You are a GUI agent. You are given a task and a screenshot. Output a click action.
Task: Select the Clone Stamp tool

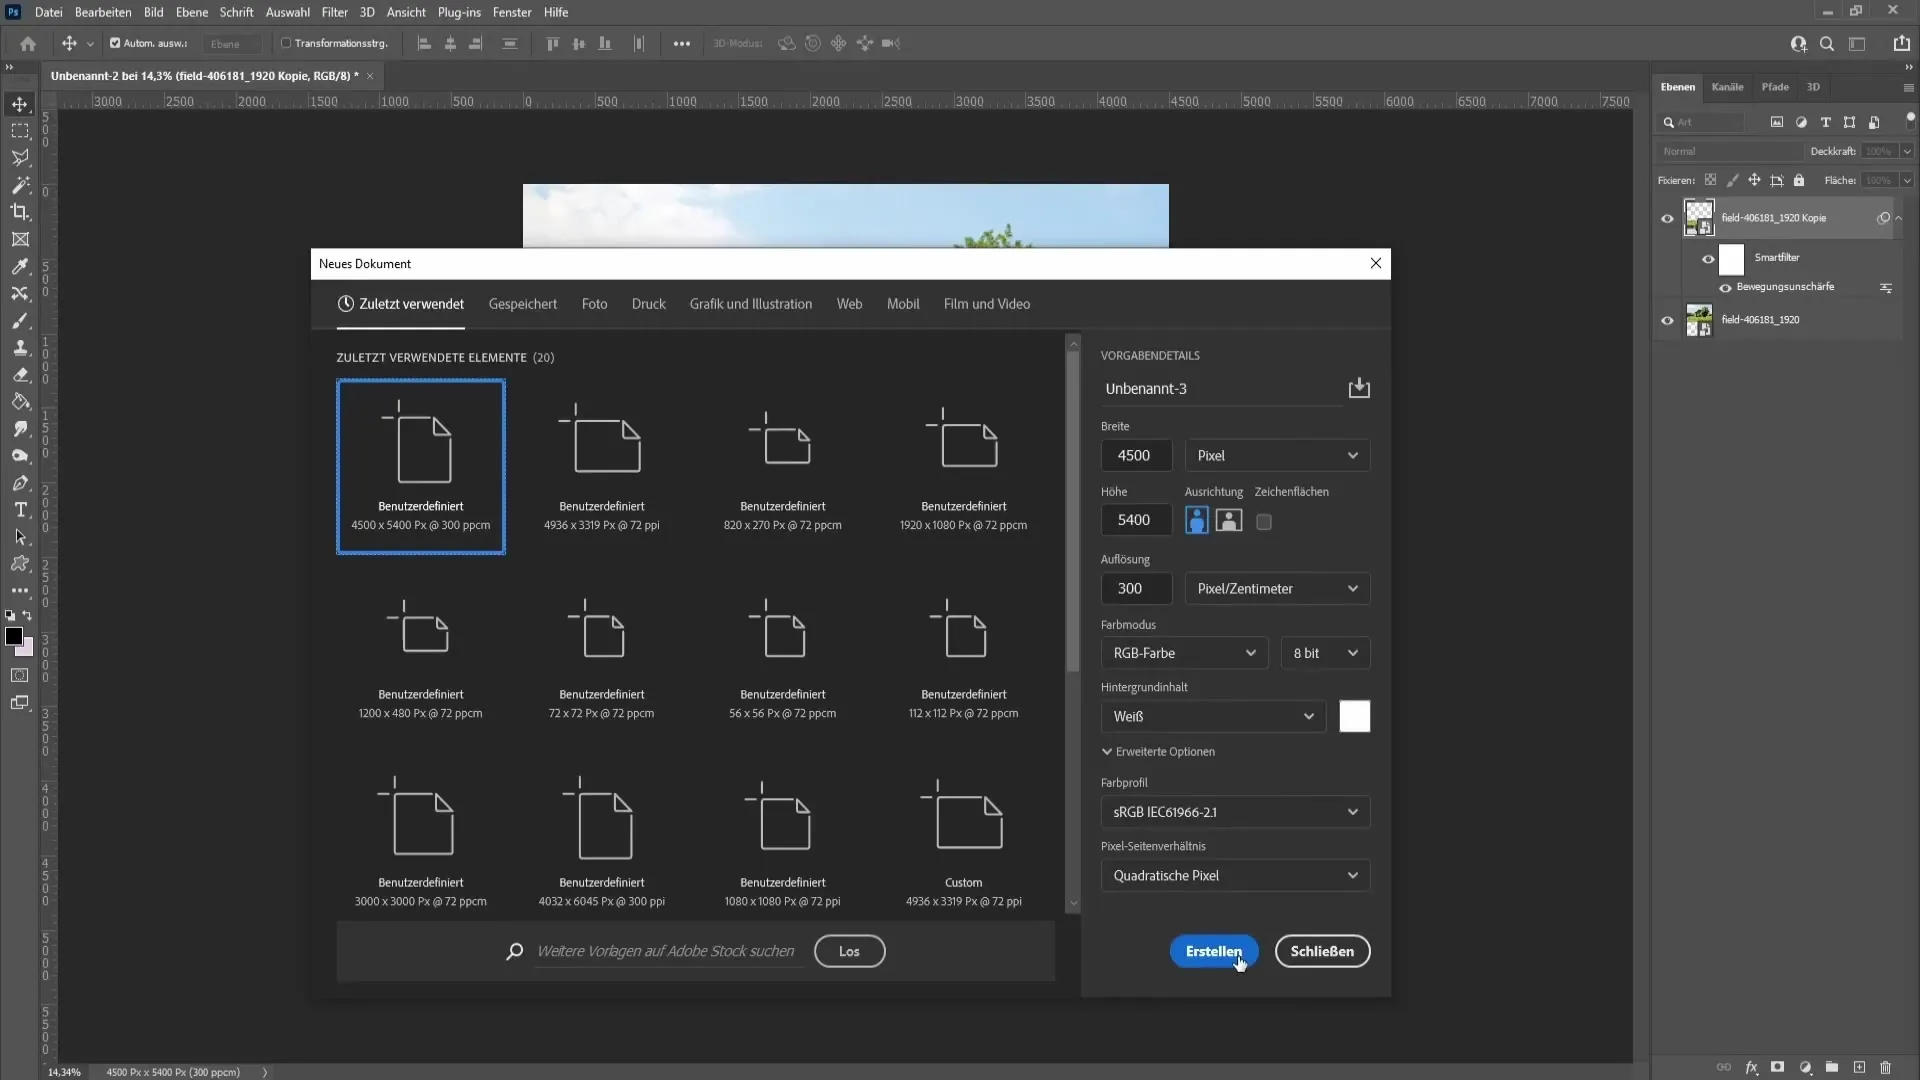[x=20, y=348]
